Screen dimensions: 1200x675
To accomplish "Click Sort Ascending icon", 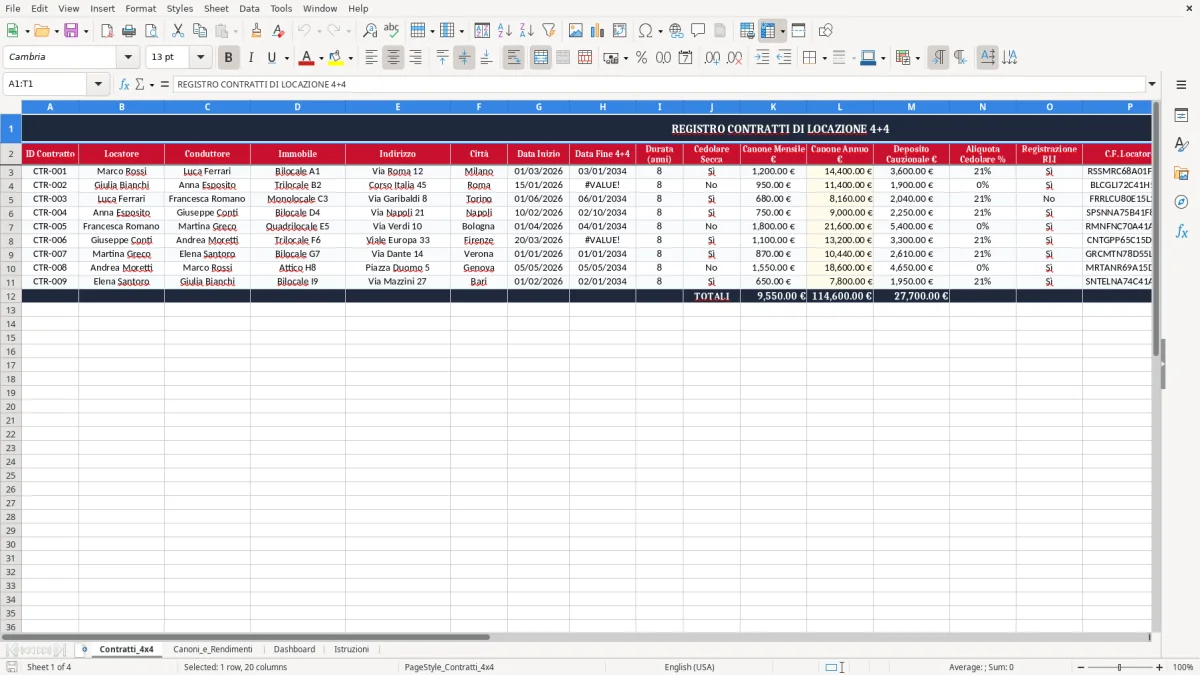I will click(504, 31).
